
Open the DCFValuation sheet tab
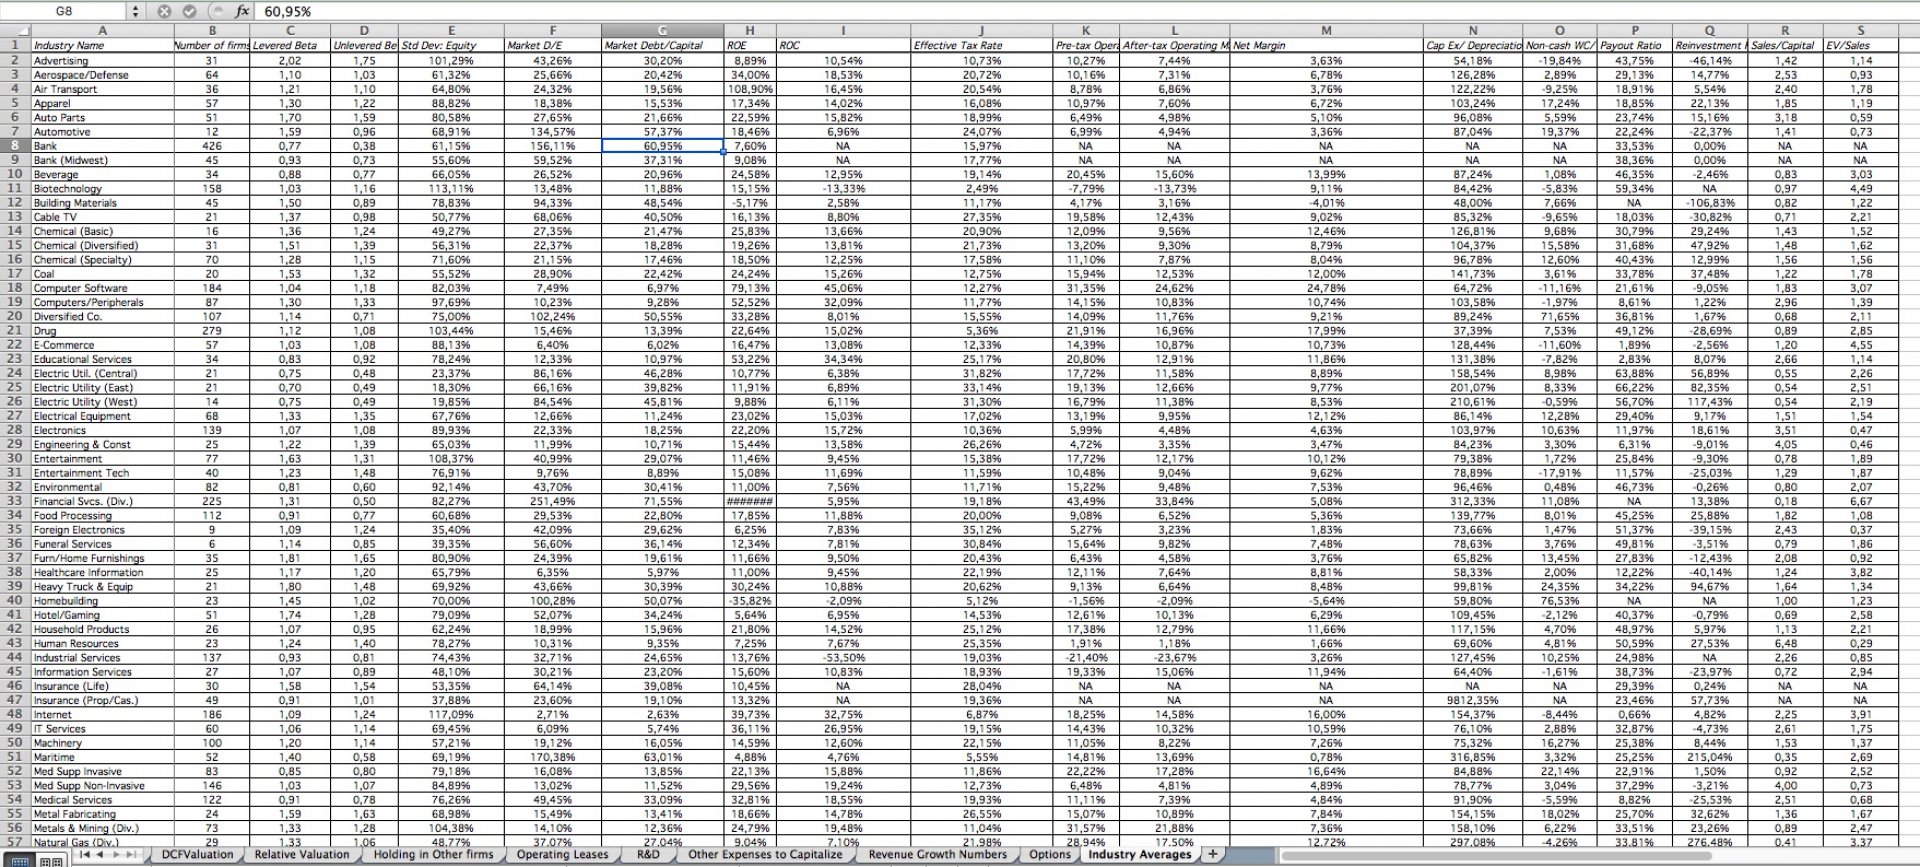tap(197, 855)
